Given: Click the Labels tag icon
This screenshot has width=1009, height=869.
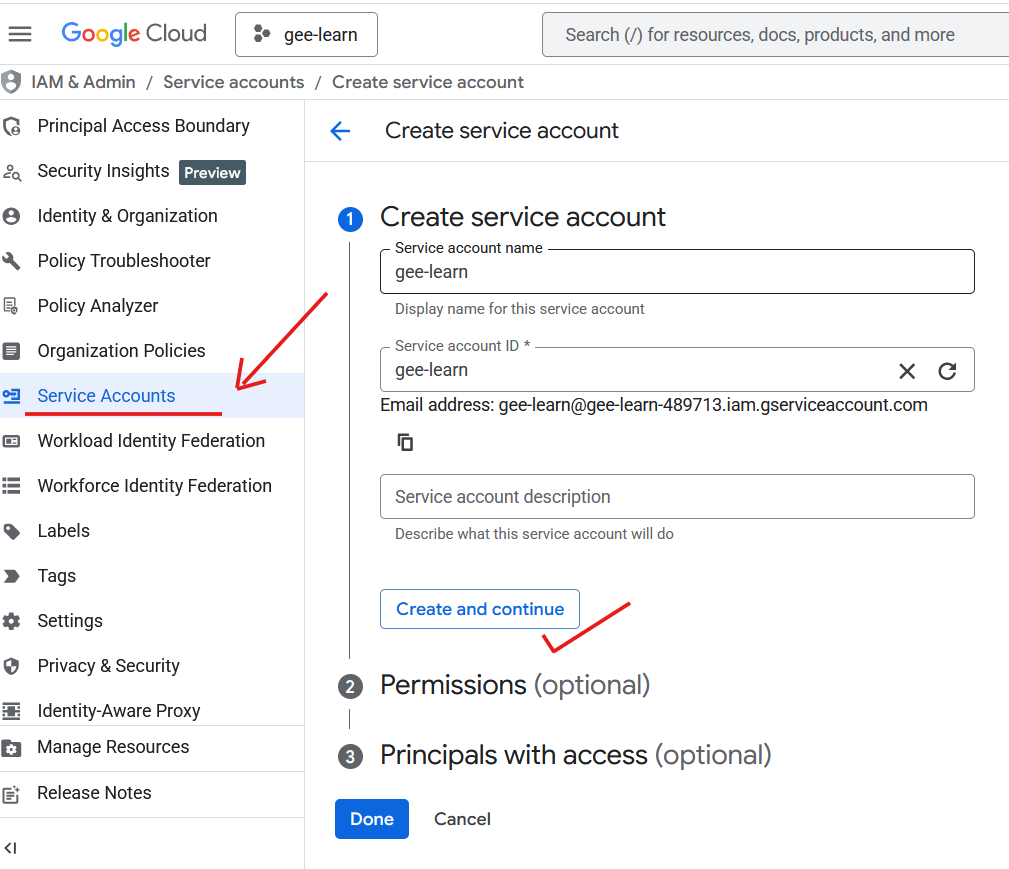Looking at the screenshot, I should pyautogui.click(x=13, y=530).
